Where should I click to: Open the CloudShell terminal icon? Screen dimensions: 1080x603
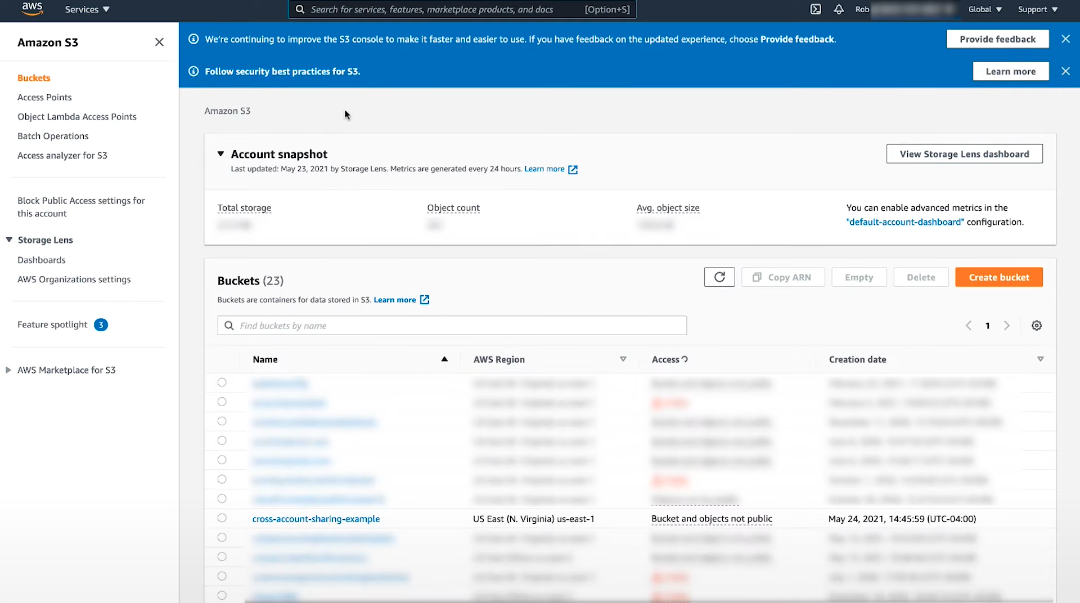coord(815,9)
